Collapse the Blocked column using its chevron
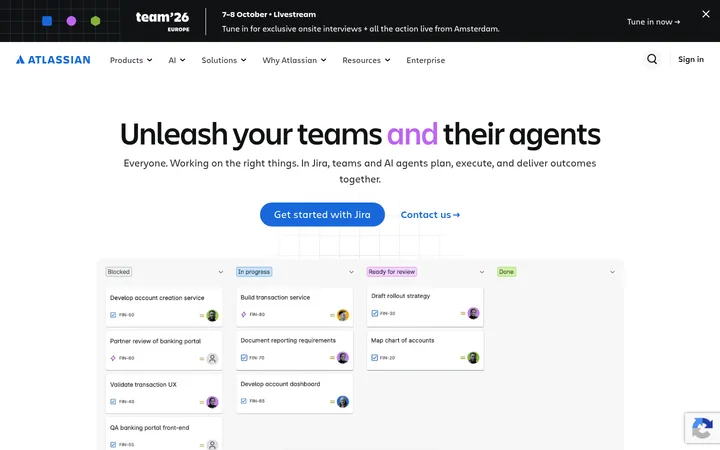The height and width of the screenshot is (450, 720). 220,272
